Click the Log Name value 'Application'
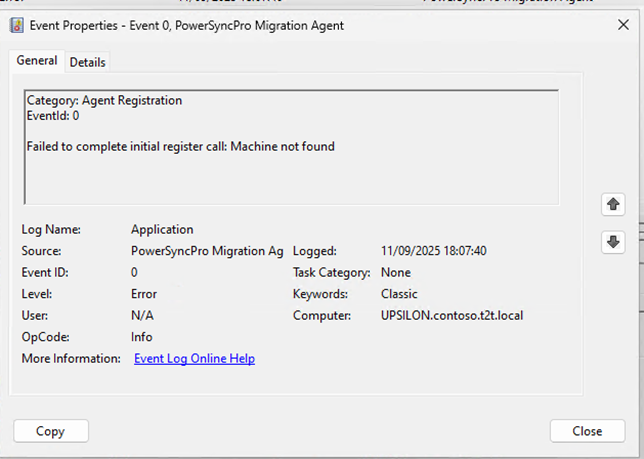Viewport: 644px width, 459px height. tap(162, 230)
